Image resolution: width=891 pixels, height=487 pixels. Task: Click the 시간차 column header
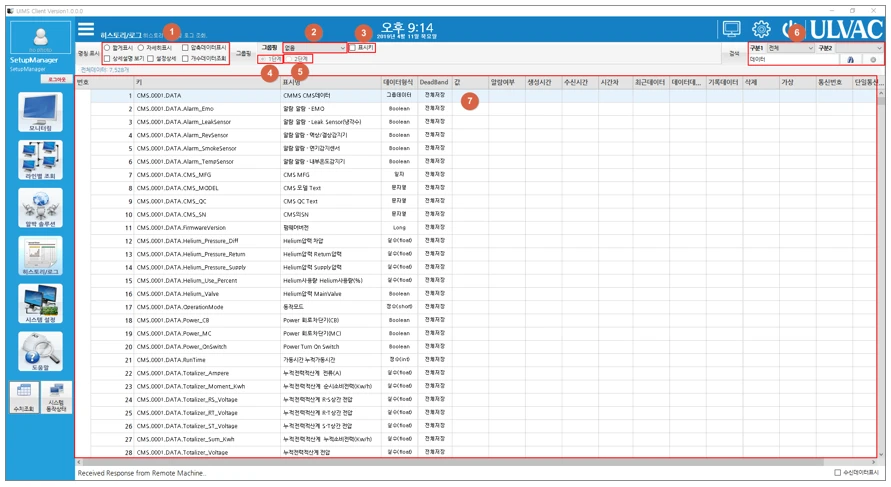(x=615, y=83)
